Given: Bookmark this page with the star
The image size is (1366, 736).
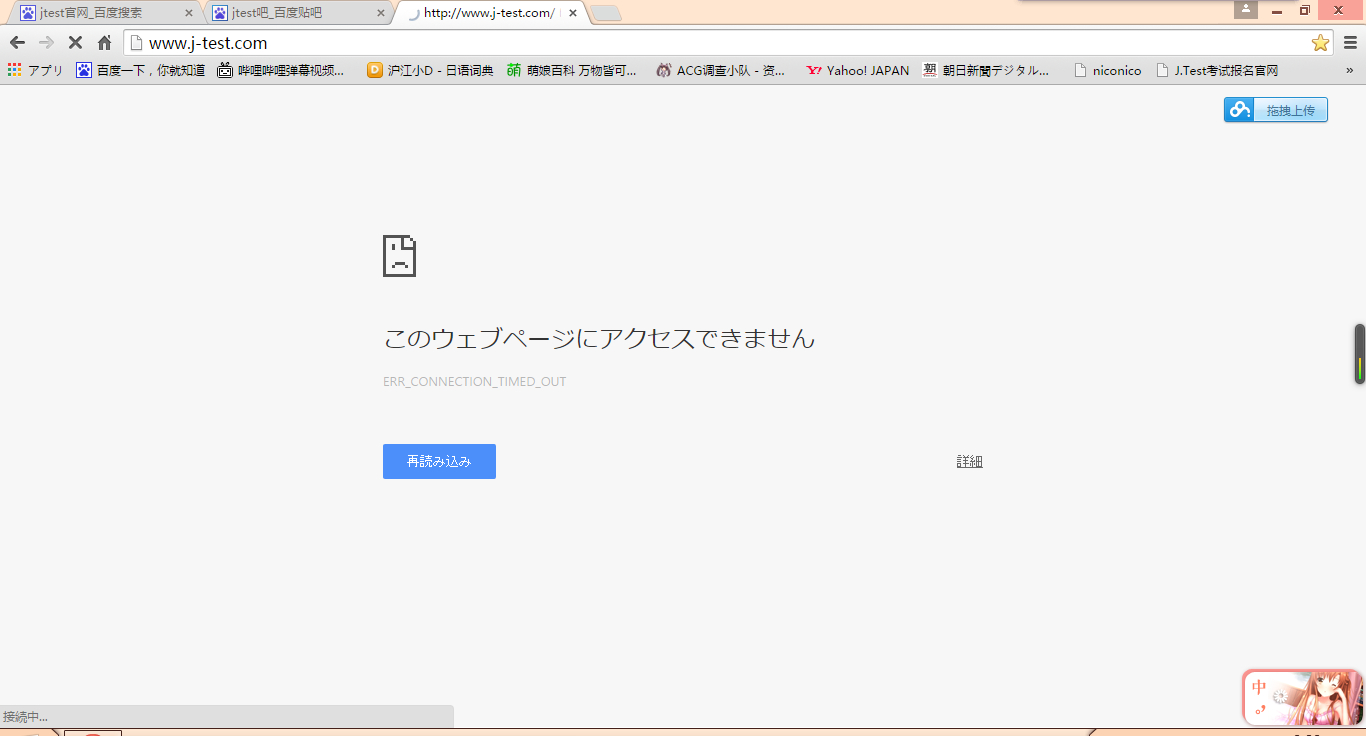Looking at the screenshot, I should 1320,43.
